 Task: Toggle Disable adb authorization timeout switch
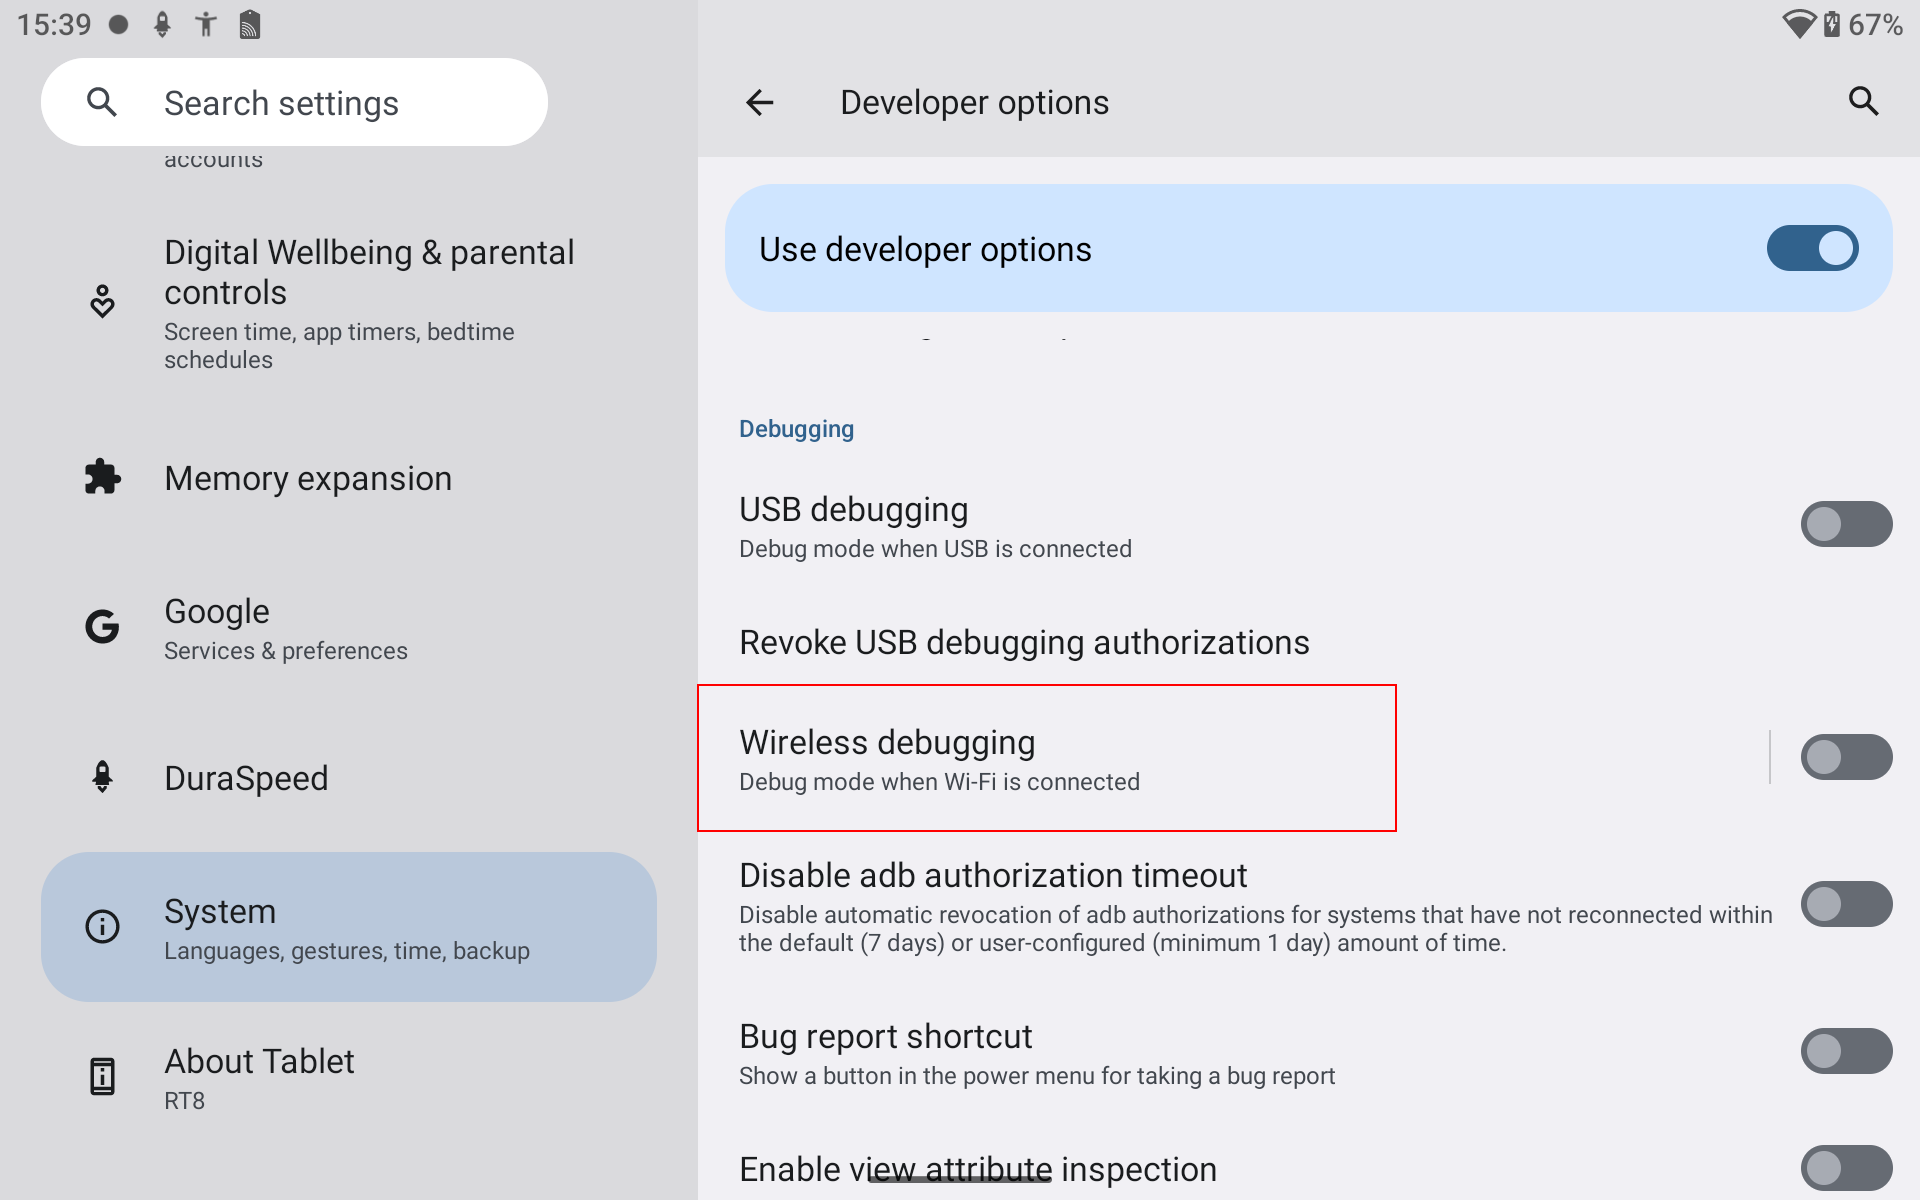coord(1845,904)
